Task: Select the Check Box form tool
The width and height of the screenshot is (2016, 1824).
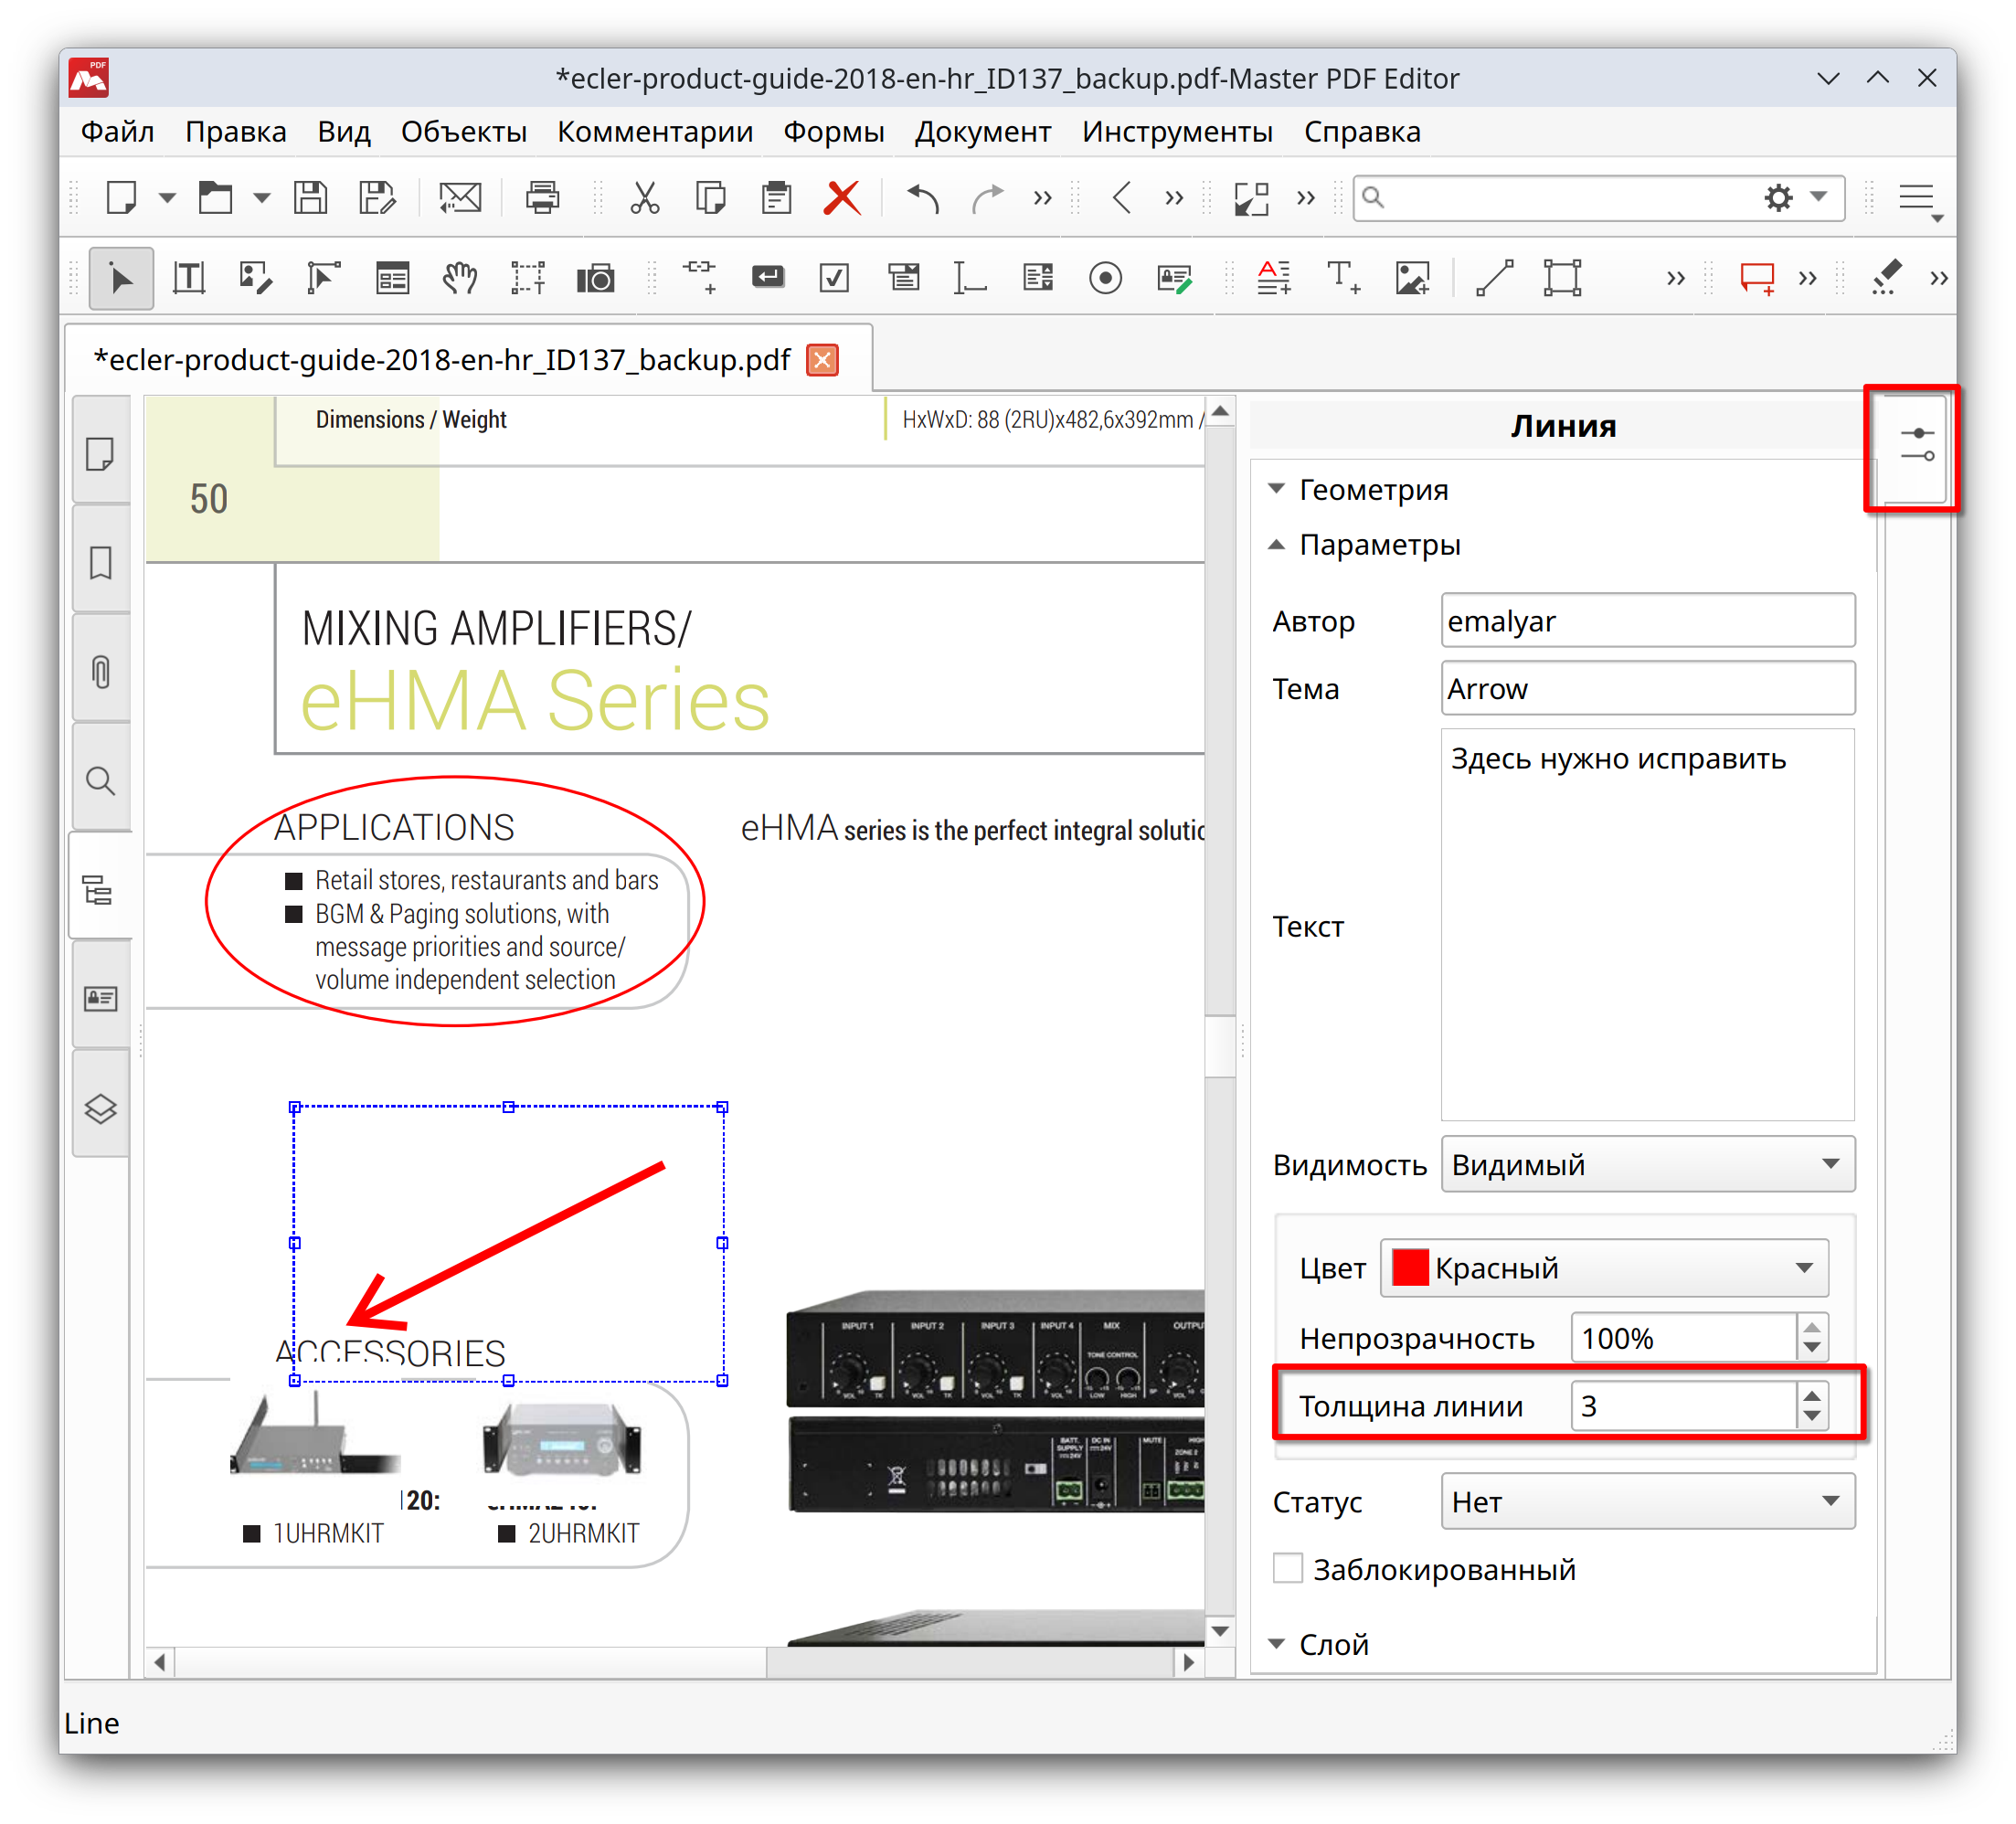Action: point(834,278)
